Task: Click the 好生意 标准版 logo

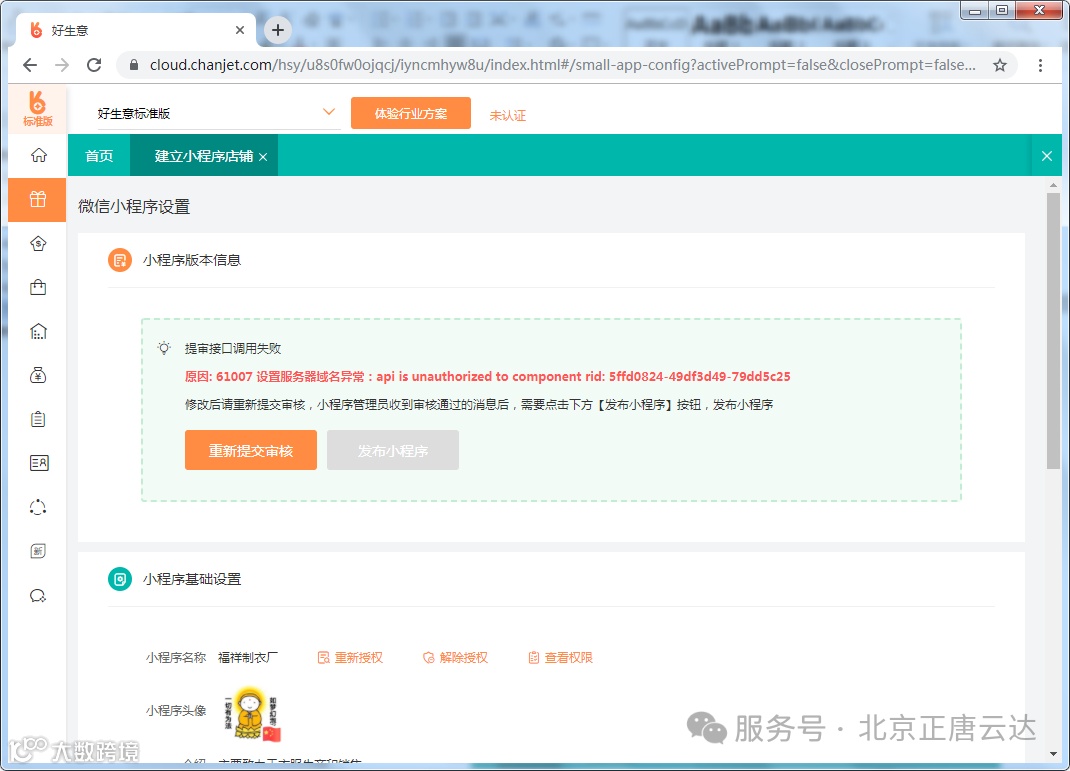Action: coord(38,108)
